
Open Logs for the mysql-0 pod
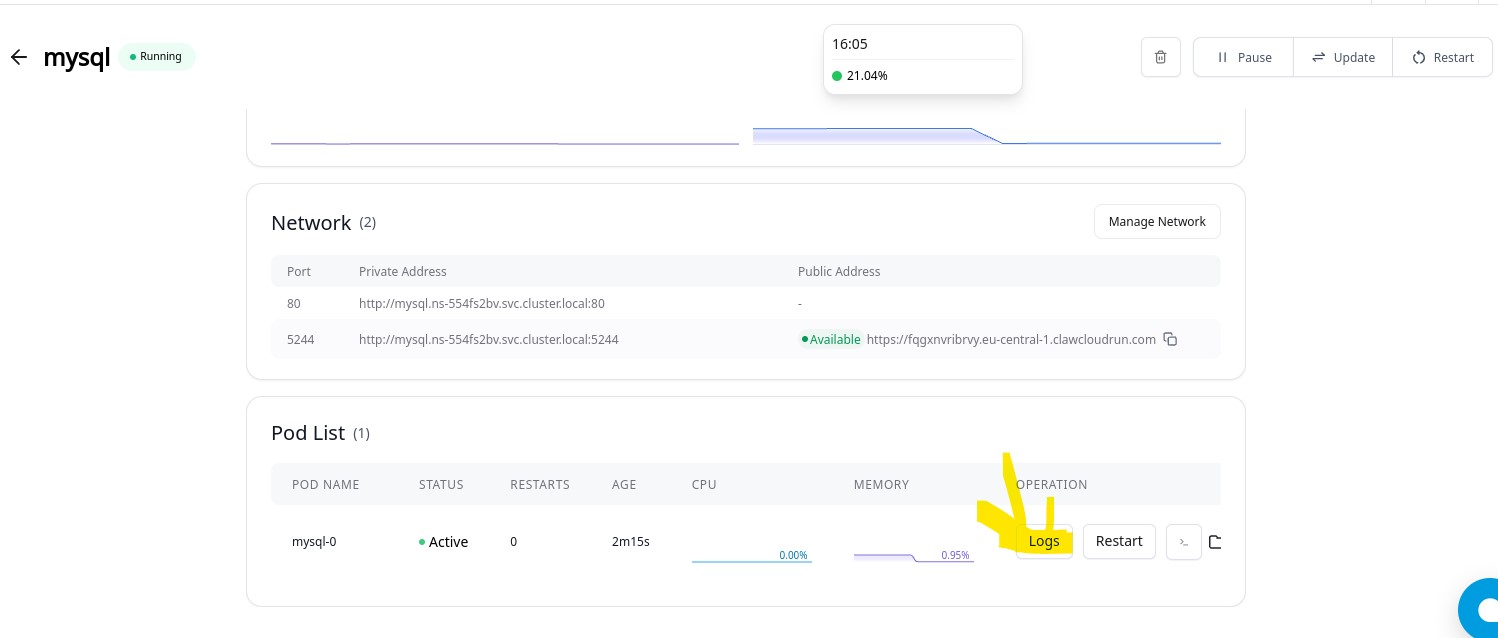click(1044, 541)
